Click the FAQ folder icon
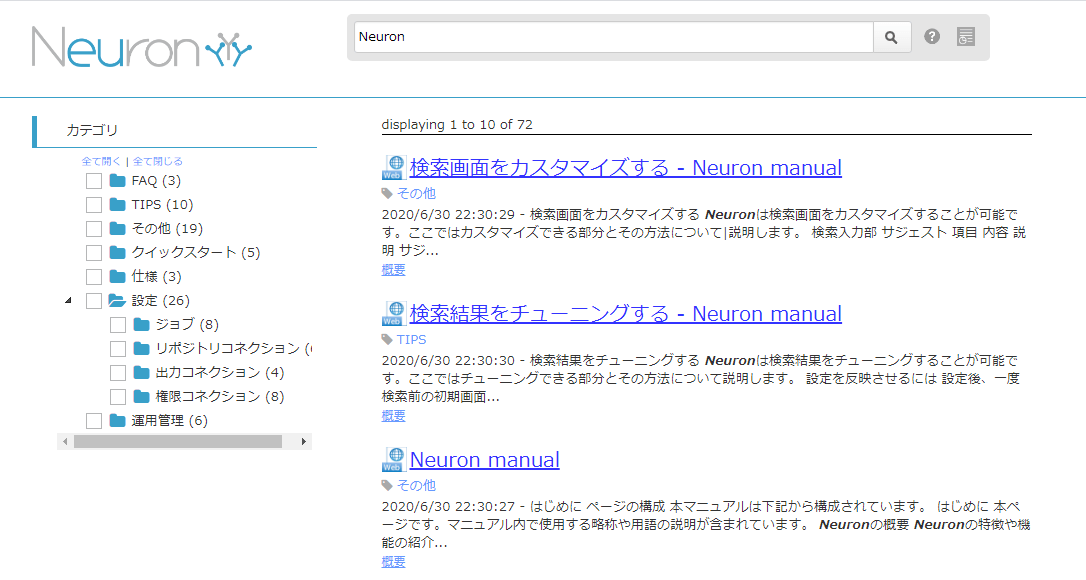Image resolution: width=1086 pixels, height=580 pixels. 118,181
